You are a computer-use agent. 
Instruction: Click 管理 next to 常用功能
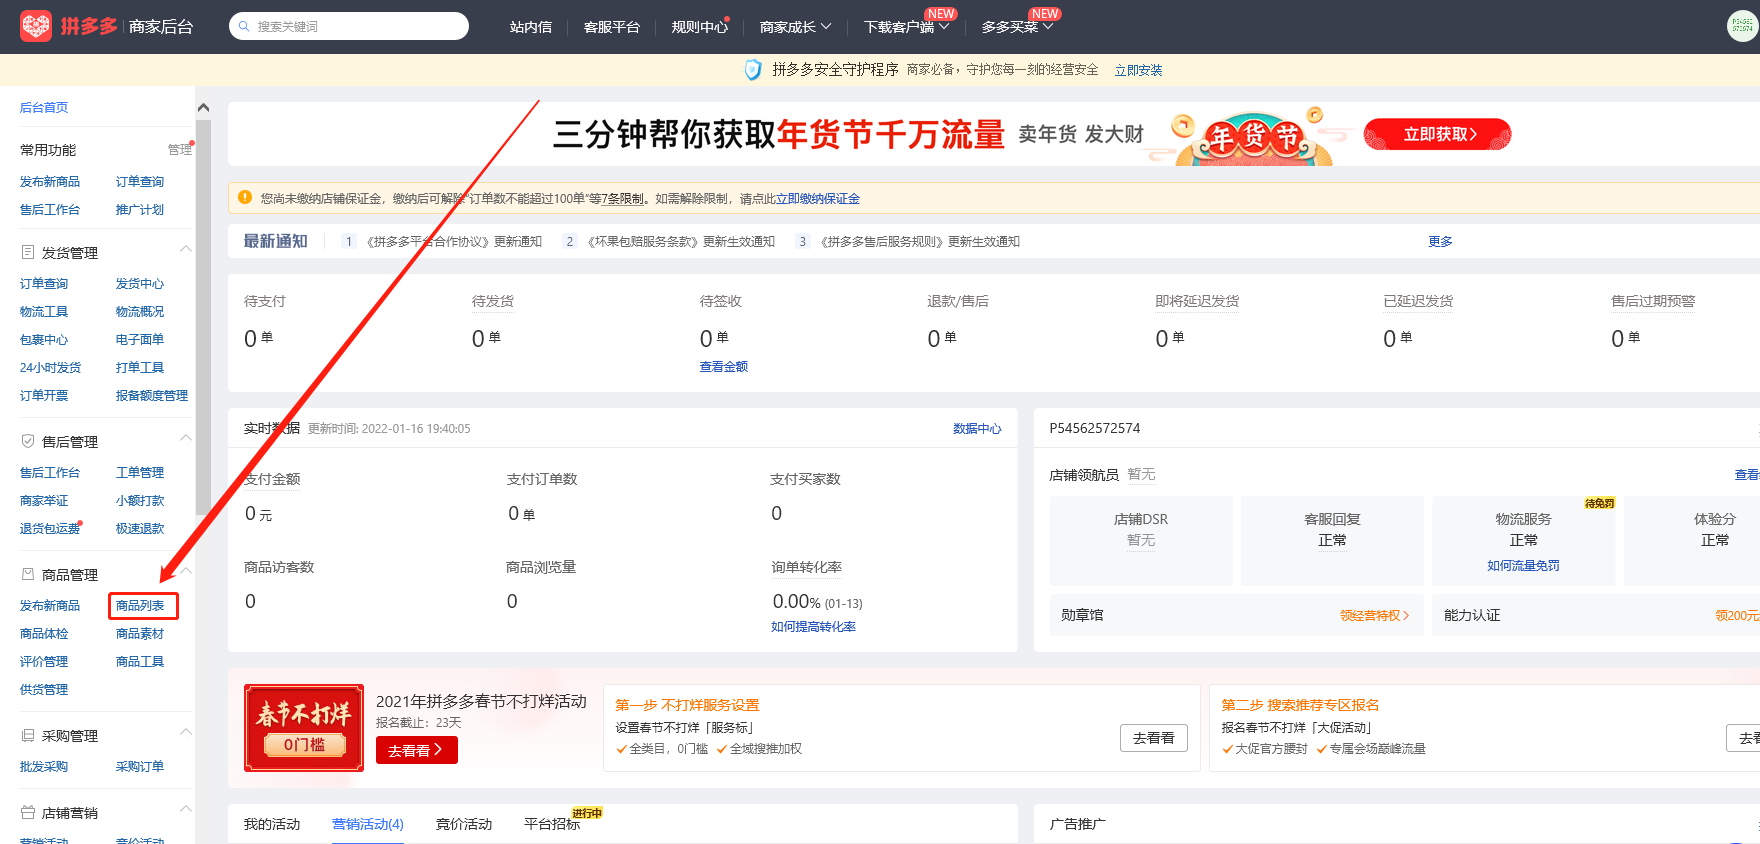tap(180, 150)
